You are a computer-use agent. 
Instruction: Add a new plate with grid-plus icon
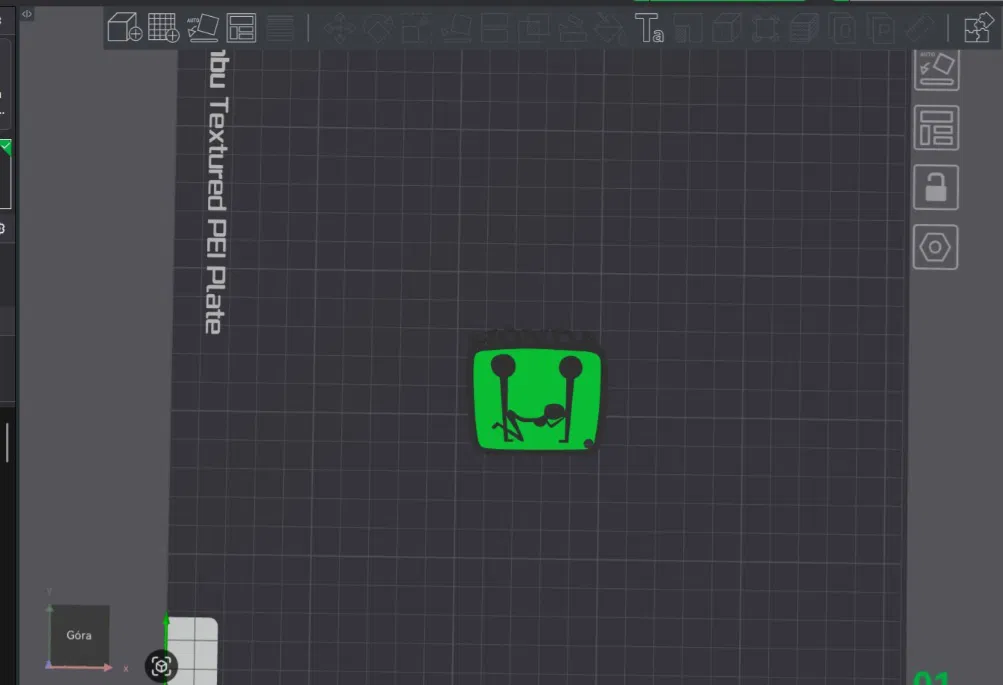[x=163, y=28]
